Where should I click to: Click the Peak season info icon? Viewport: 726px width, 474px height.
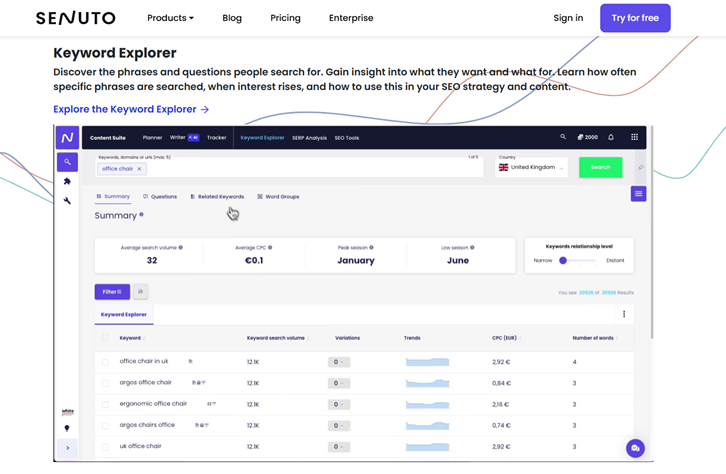371,247
